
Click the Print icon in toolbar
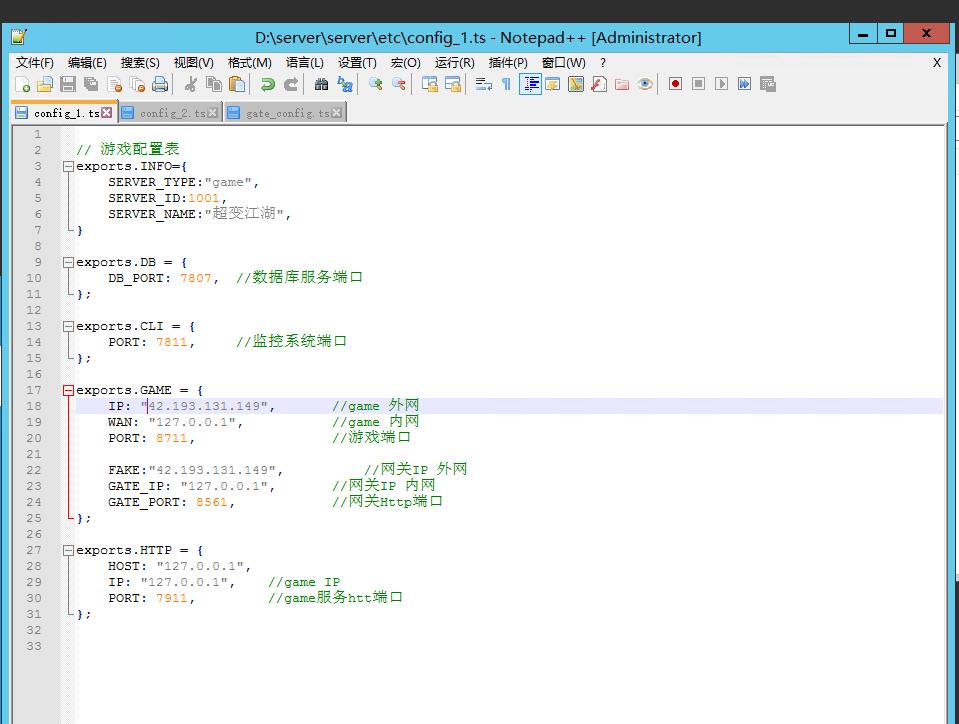click(159, 85)
